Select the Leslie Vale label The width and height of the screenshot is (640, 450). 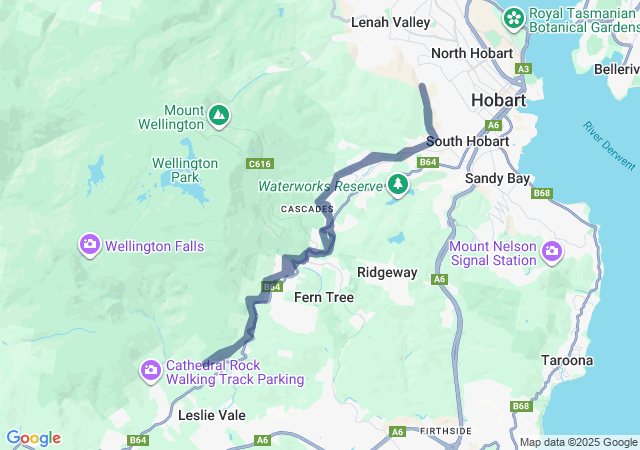click(212, 415)
